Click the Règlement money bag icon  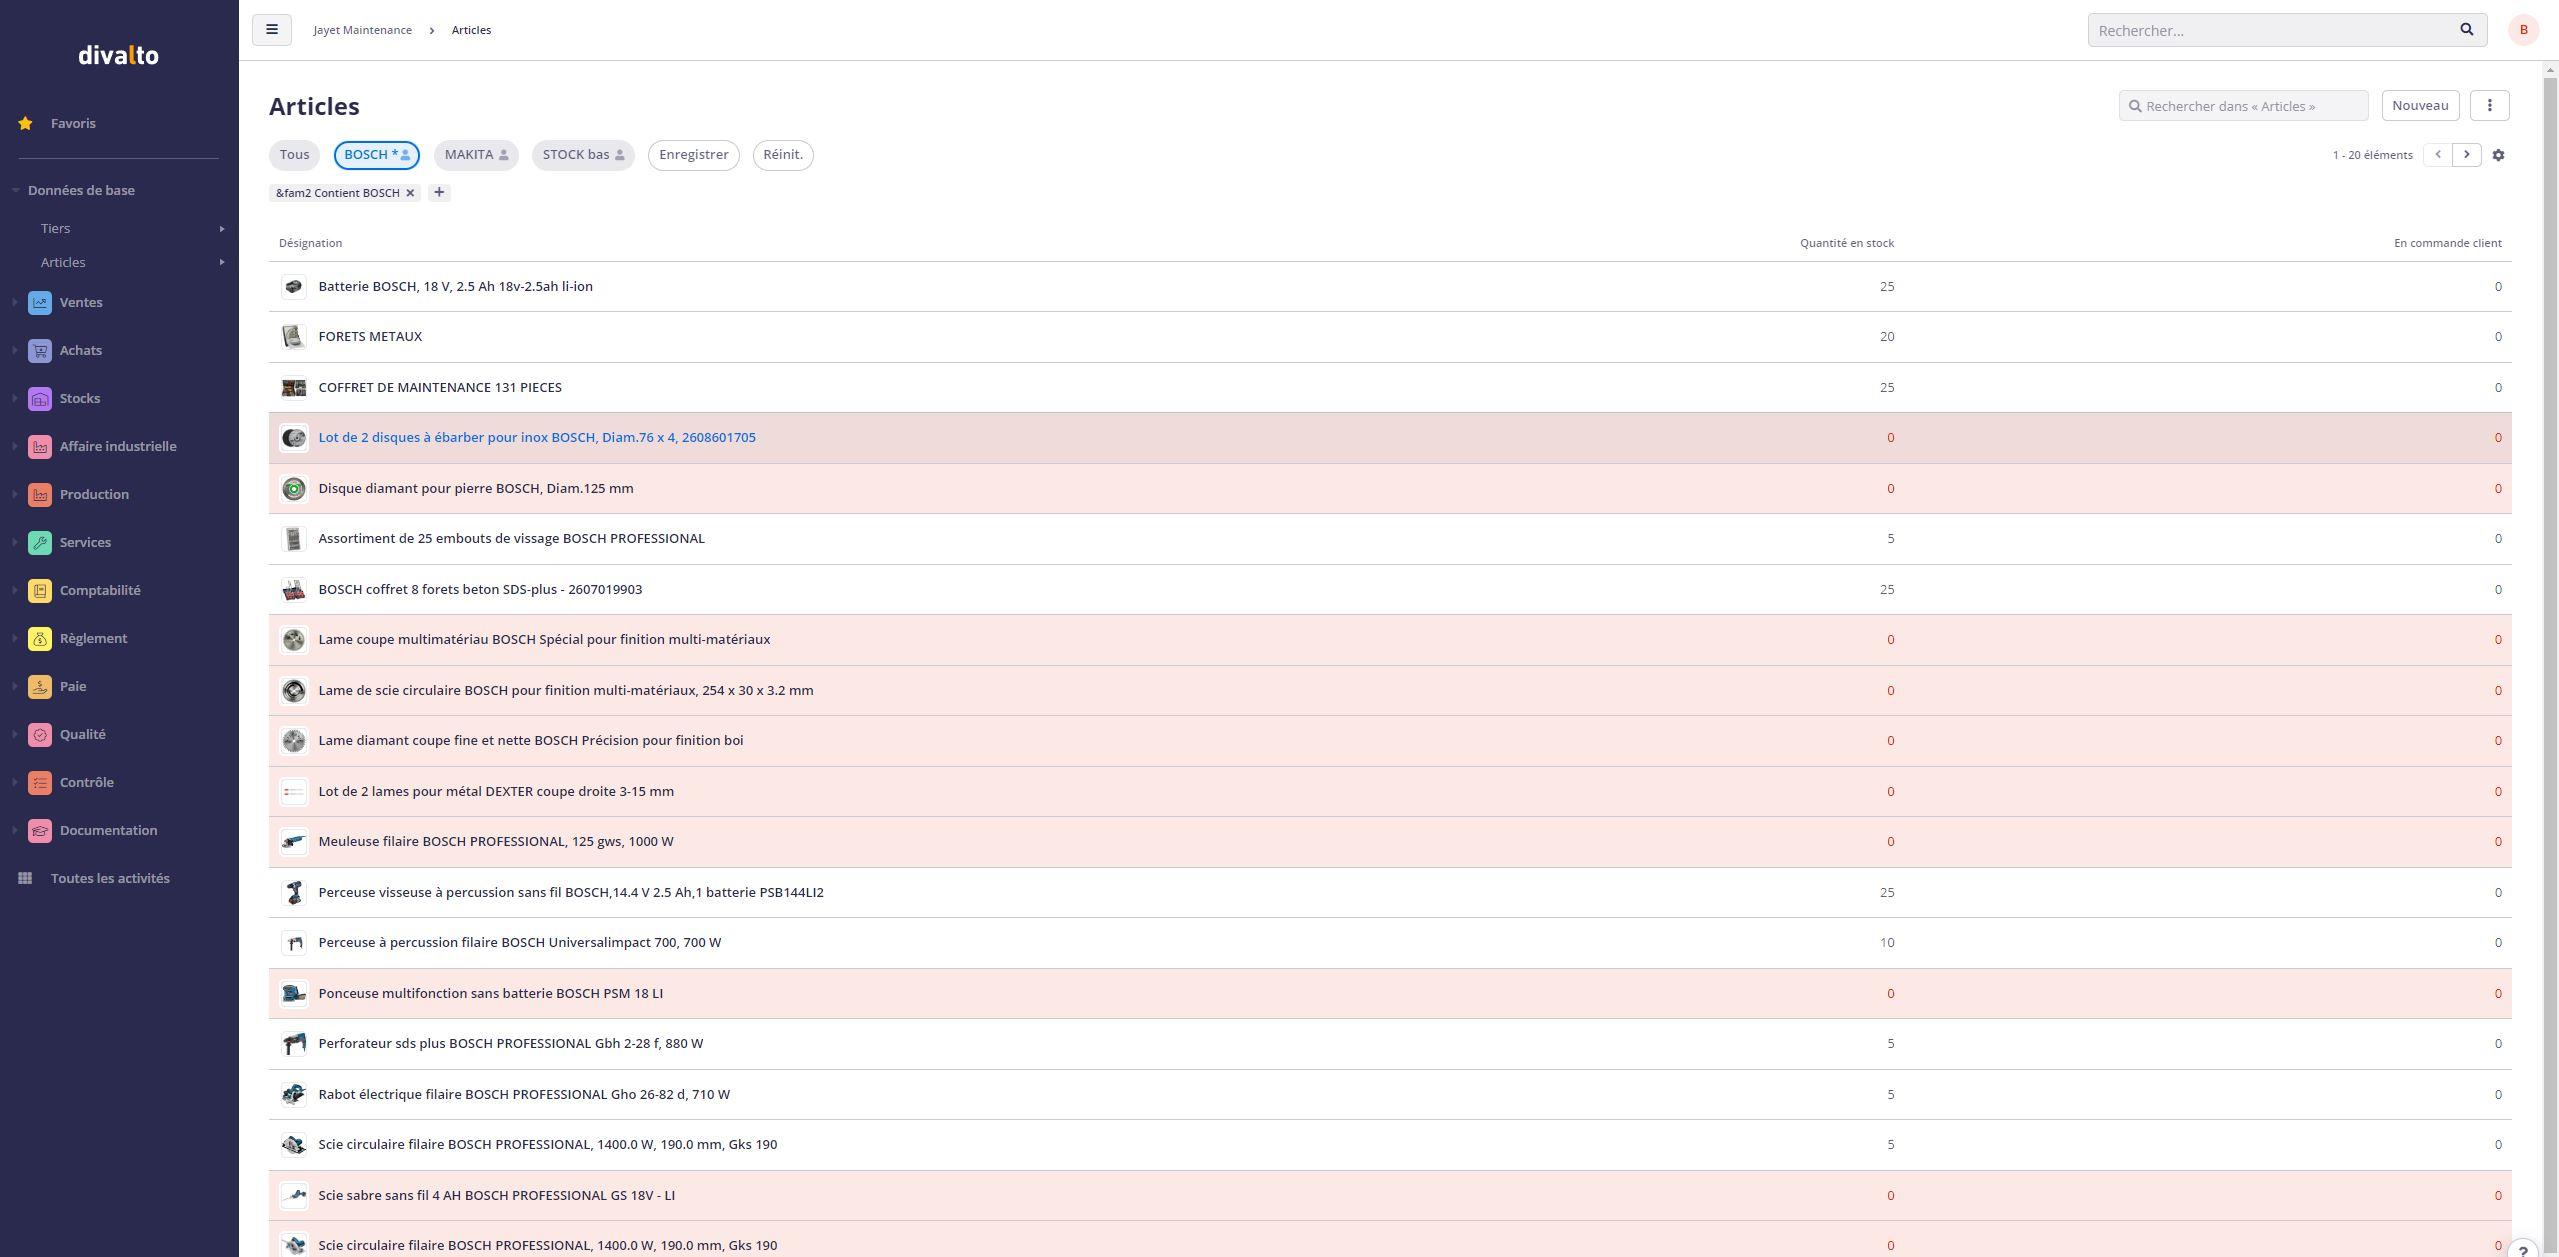coord(40,638)
